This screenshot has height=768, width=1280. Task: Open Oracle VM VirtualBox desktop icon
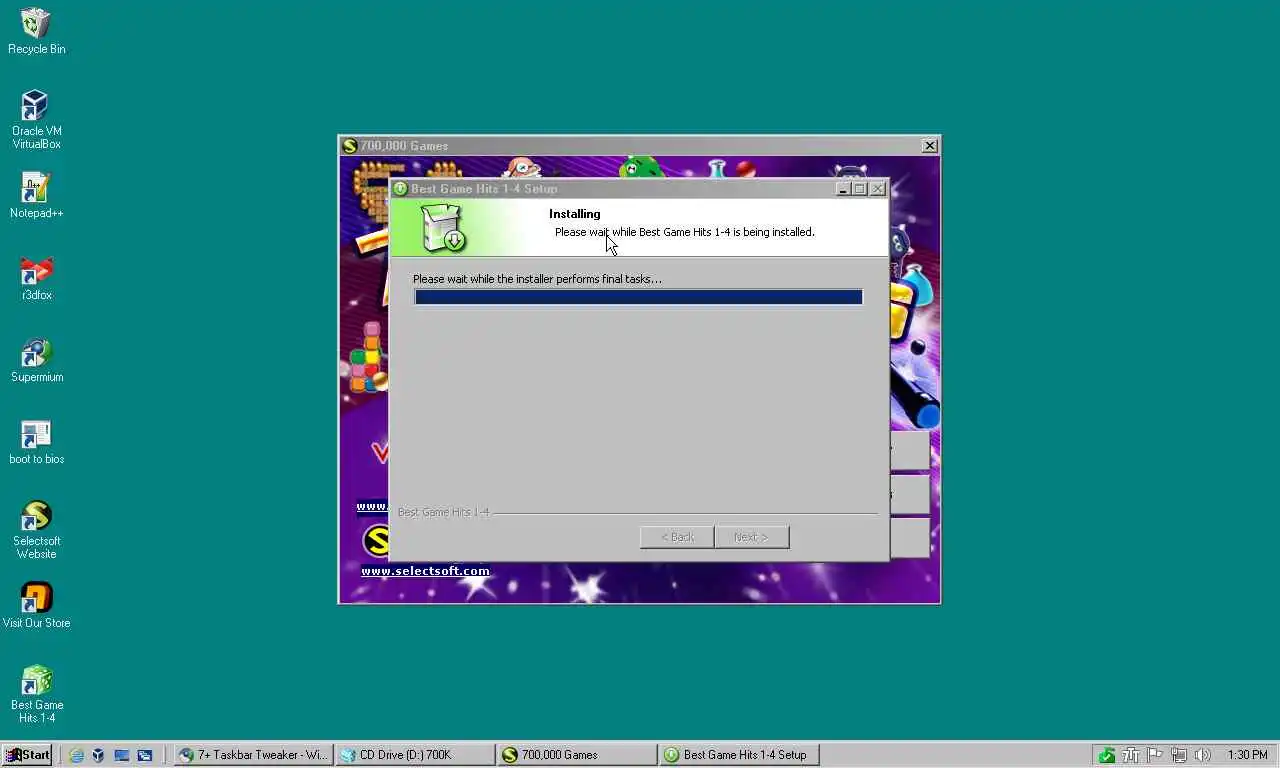point(36,120)
